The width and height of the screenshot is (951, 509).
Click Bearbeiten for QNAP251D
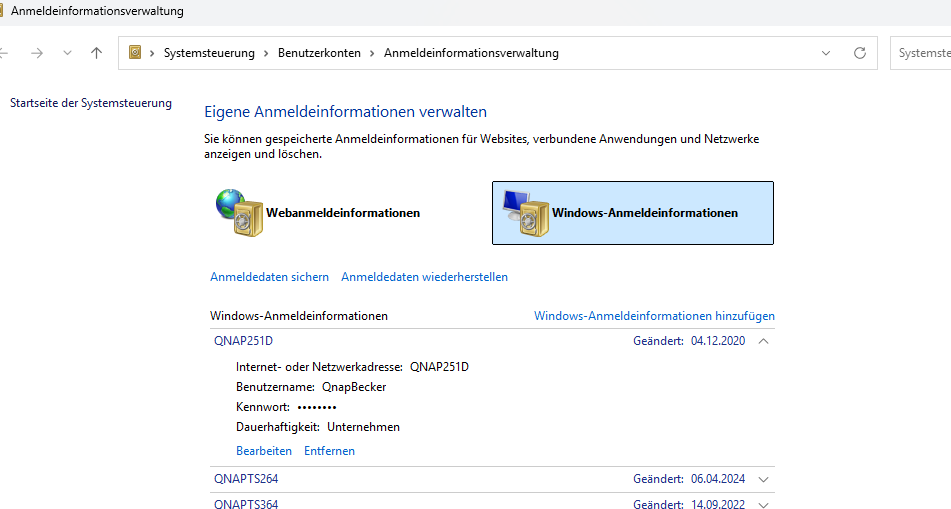tap(264, 451)
